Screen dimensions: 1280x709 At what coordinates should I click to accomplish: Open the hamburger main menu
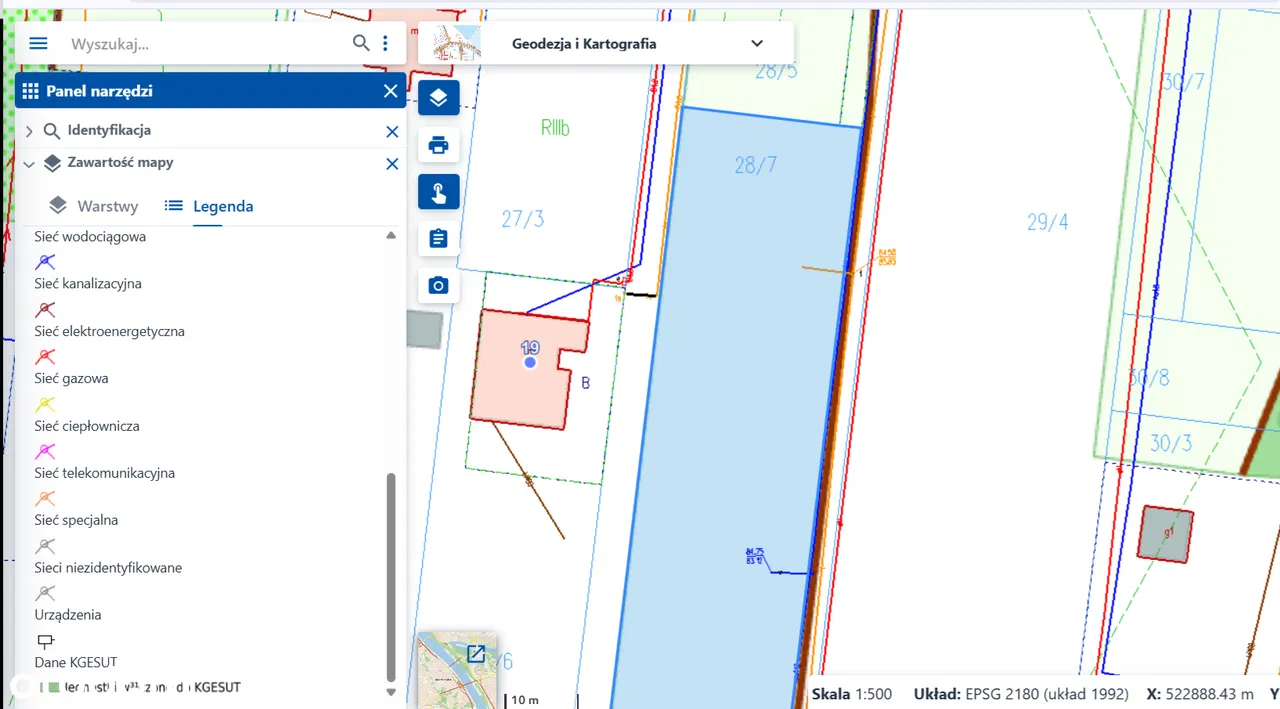[x=38, y=44]
